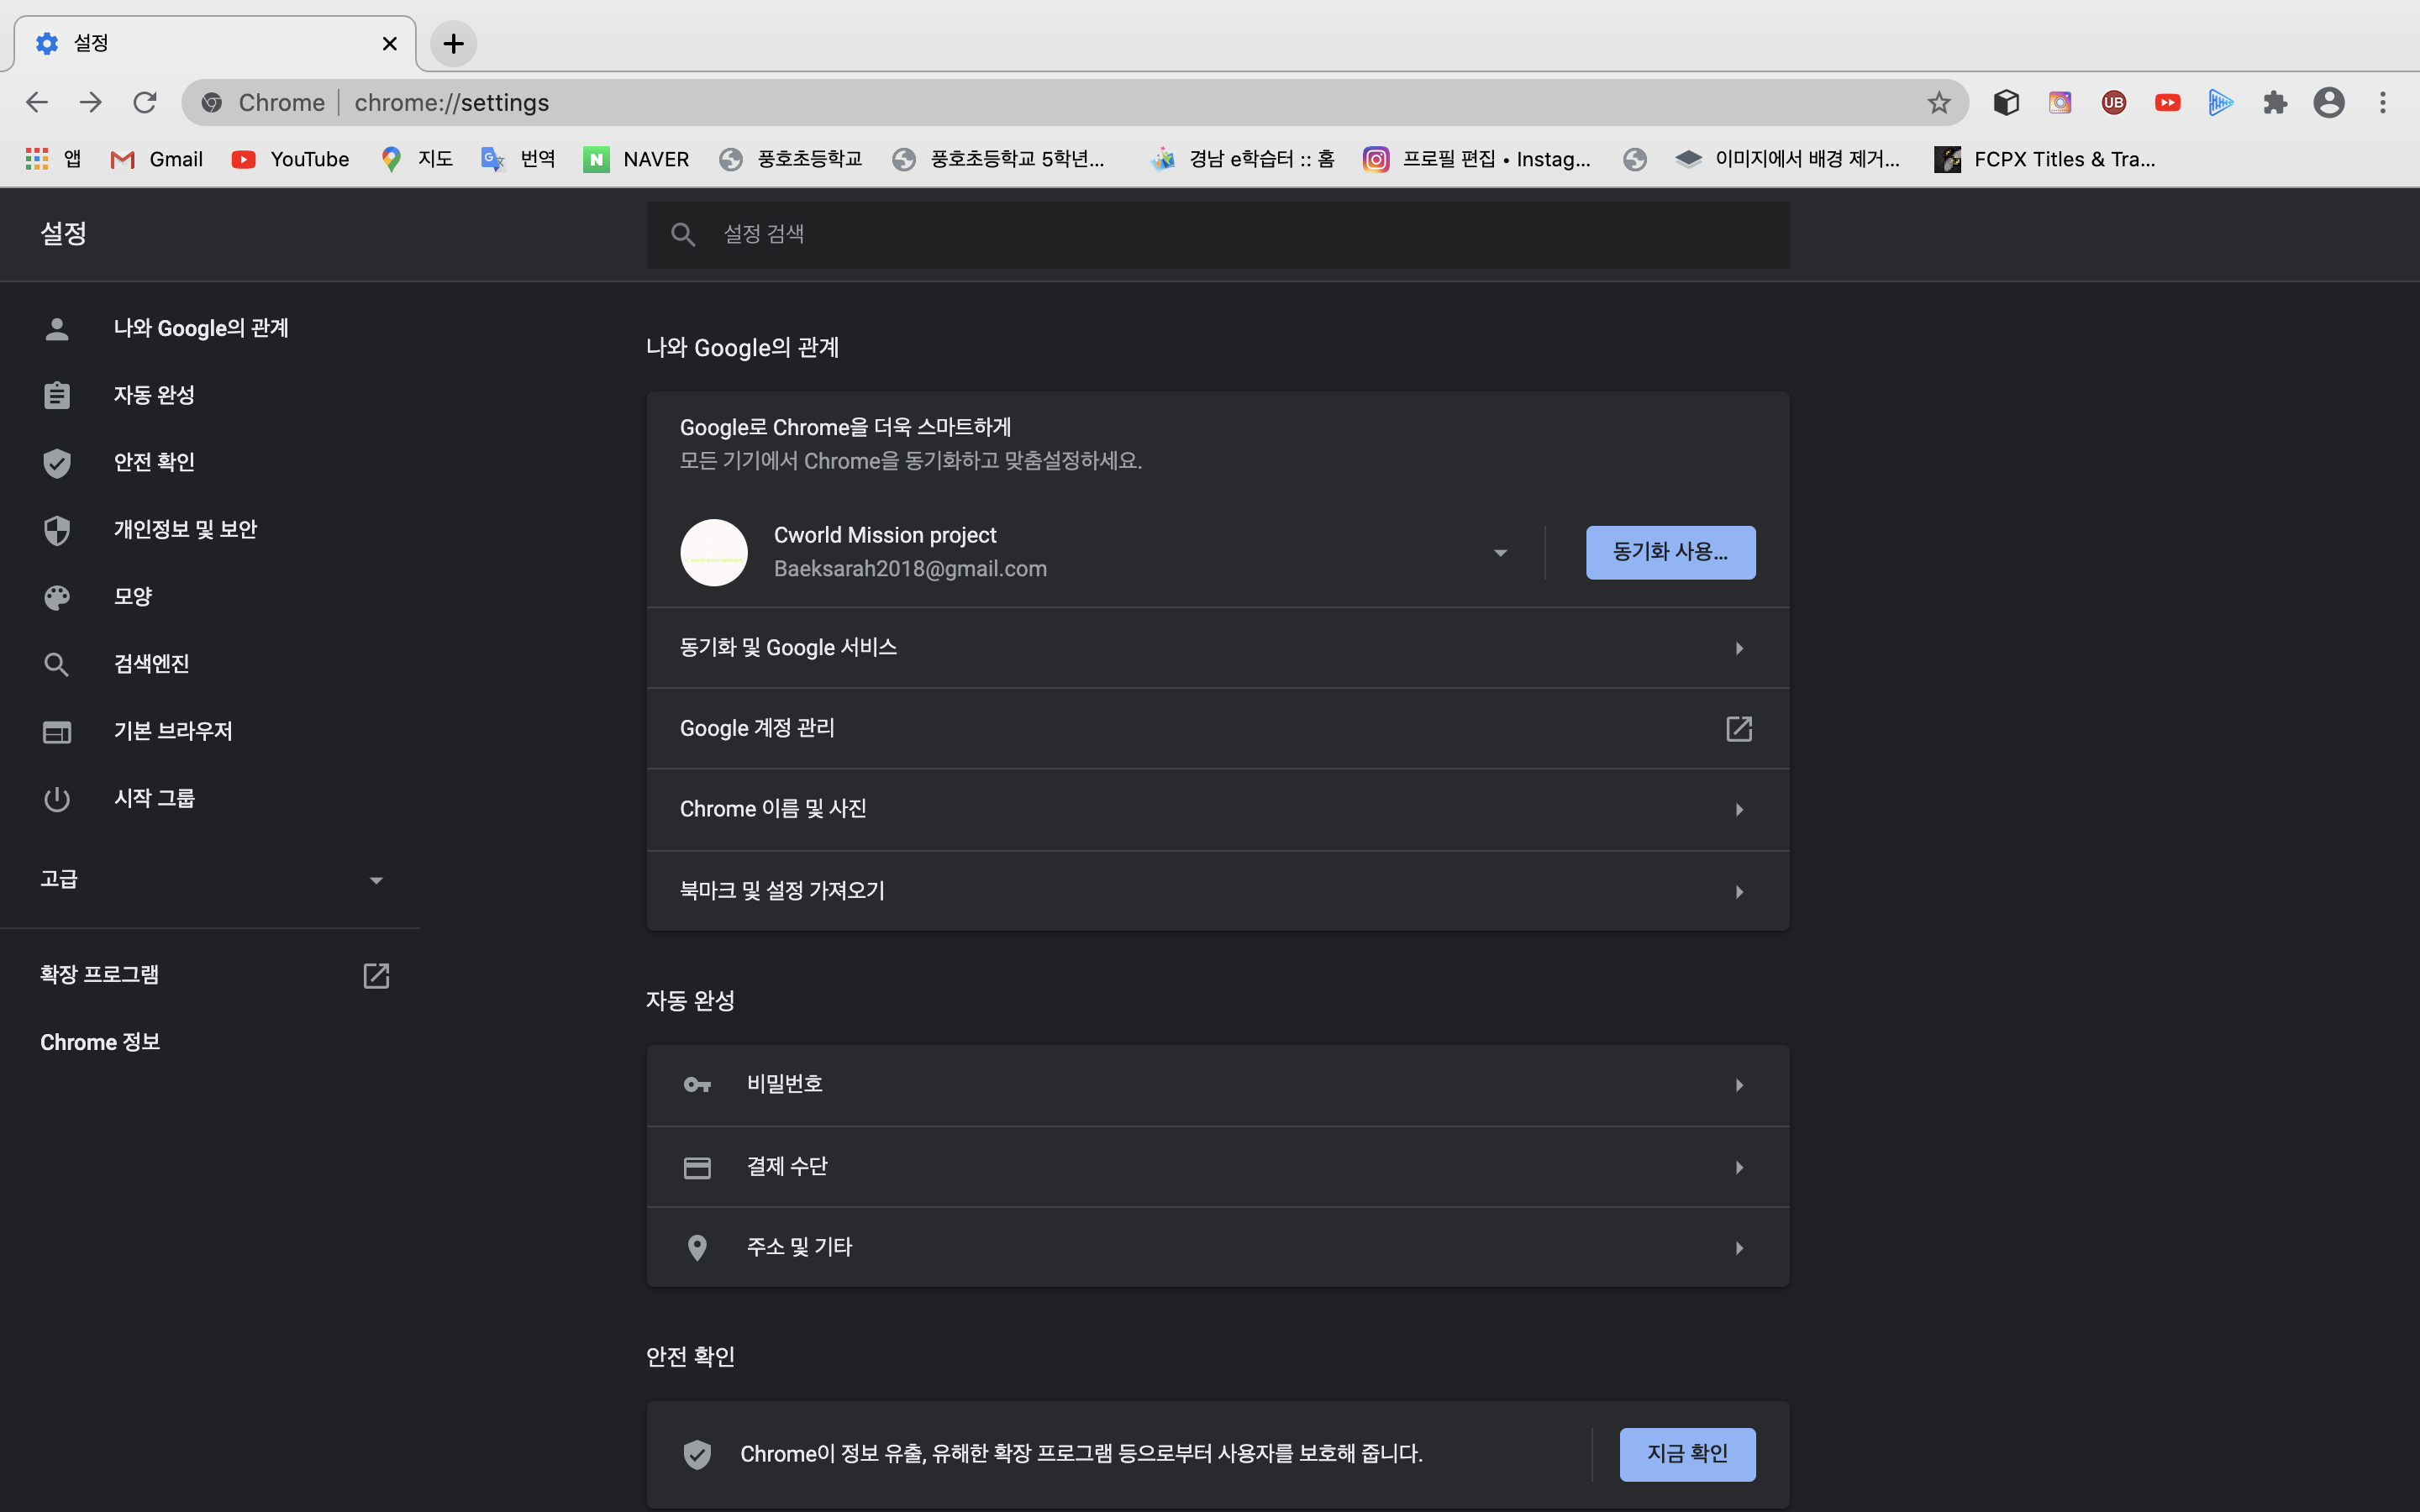Open the red YouTube extension icon in toolbar

(x=2167, y=102)
